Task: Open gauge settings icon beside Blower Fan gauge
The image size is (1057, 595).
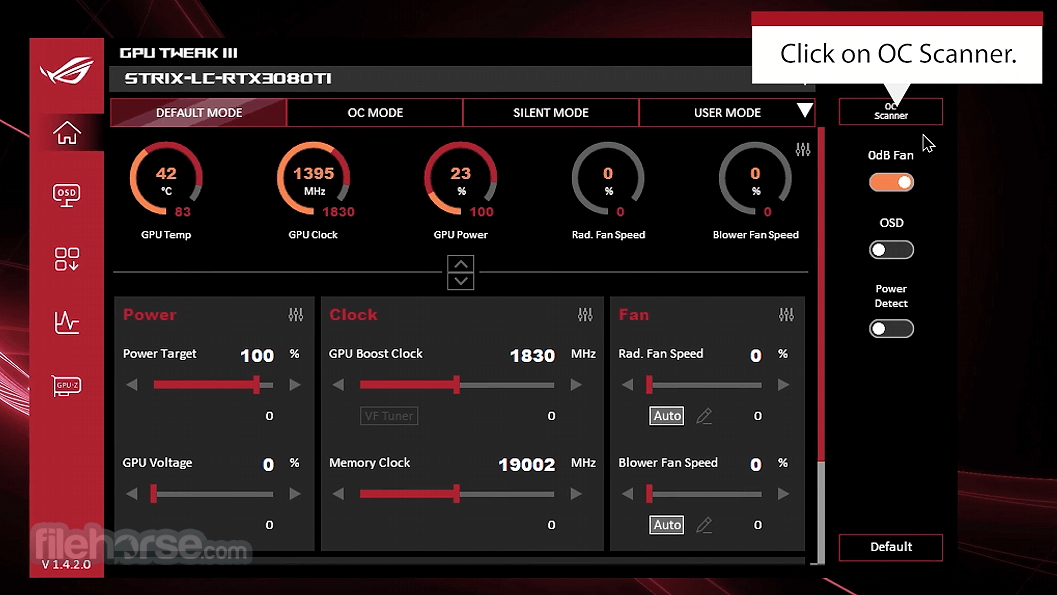Action: coord(802,150)
